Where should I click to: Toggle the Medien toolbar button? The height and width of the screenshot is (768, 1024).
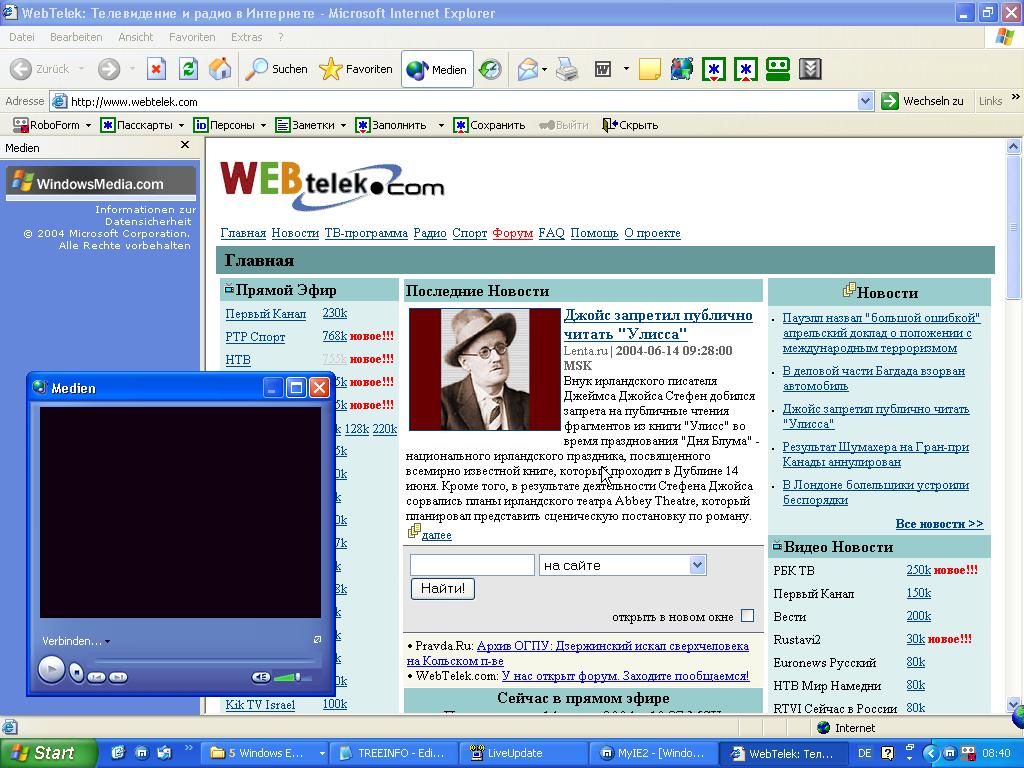436,69
